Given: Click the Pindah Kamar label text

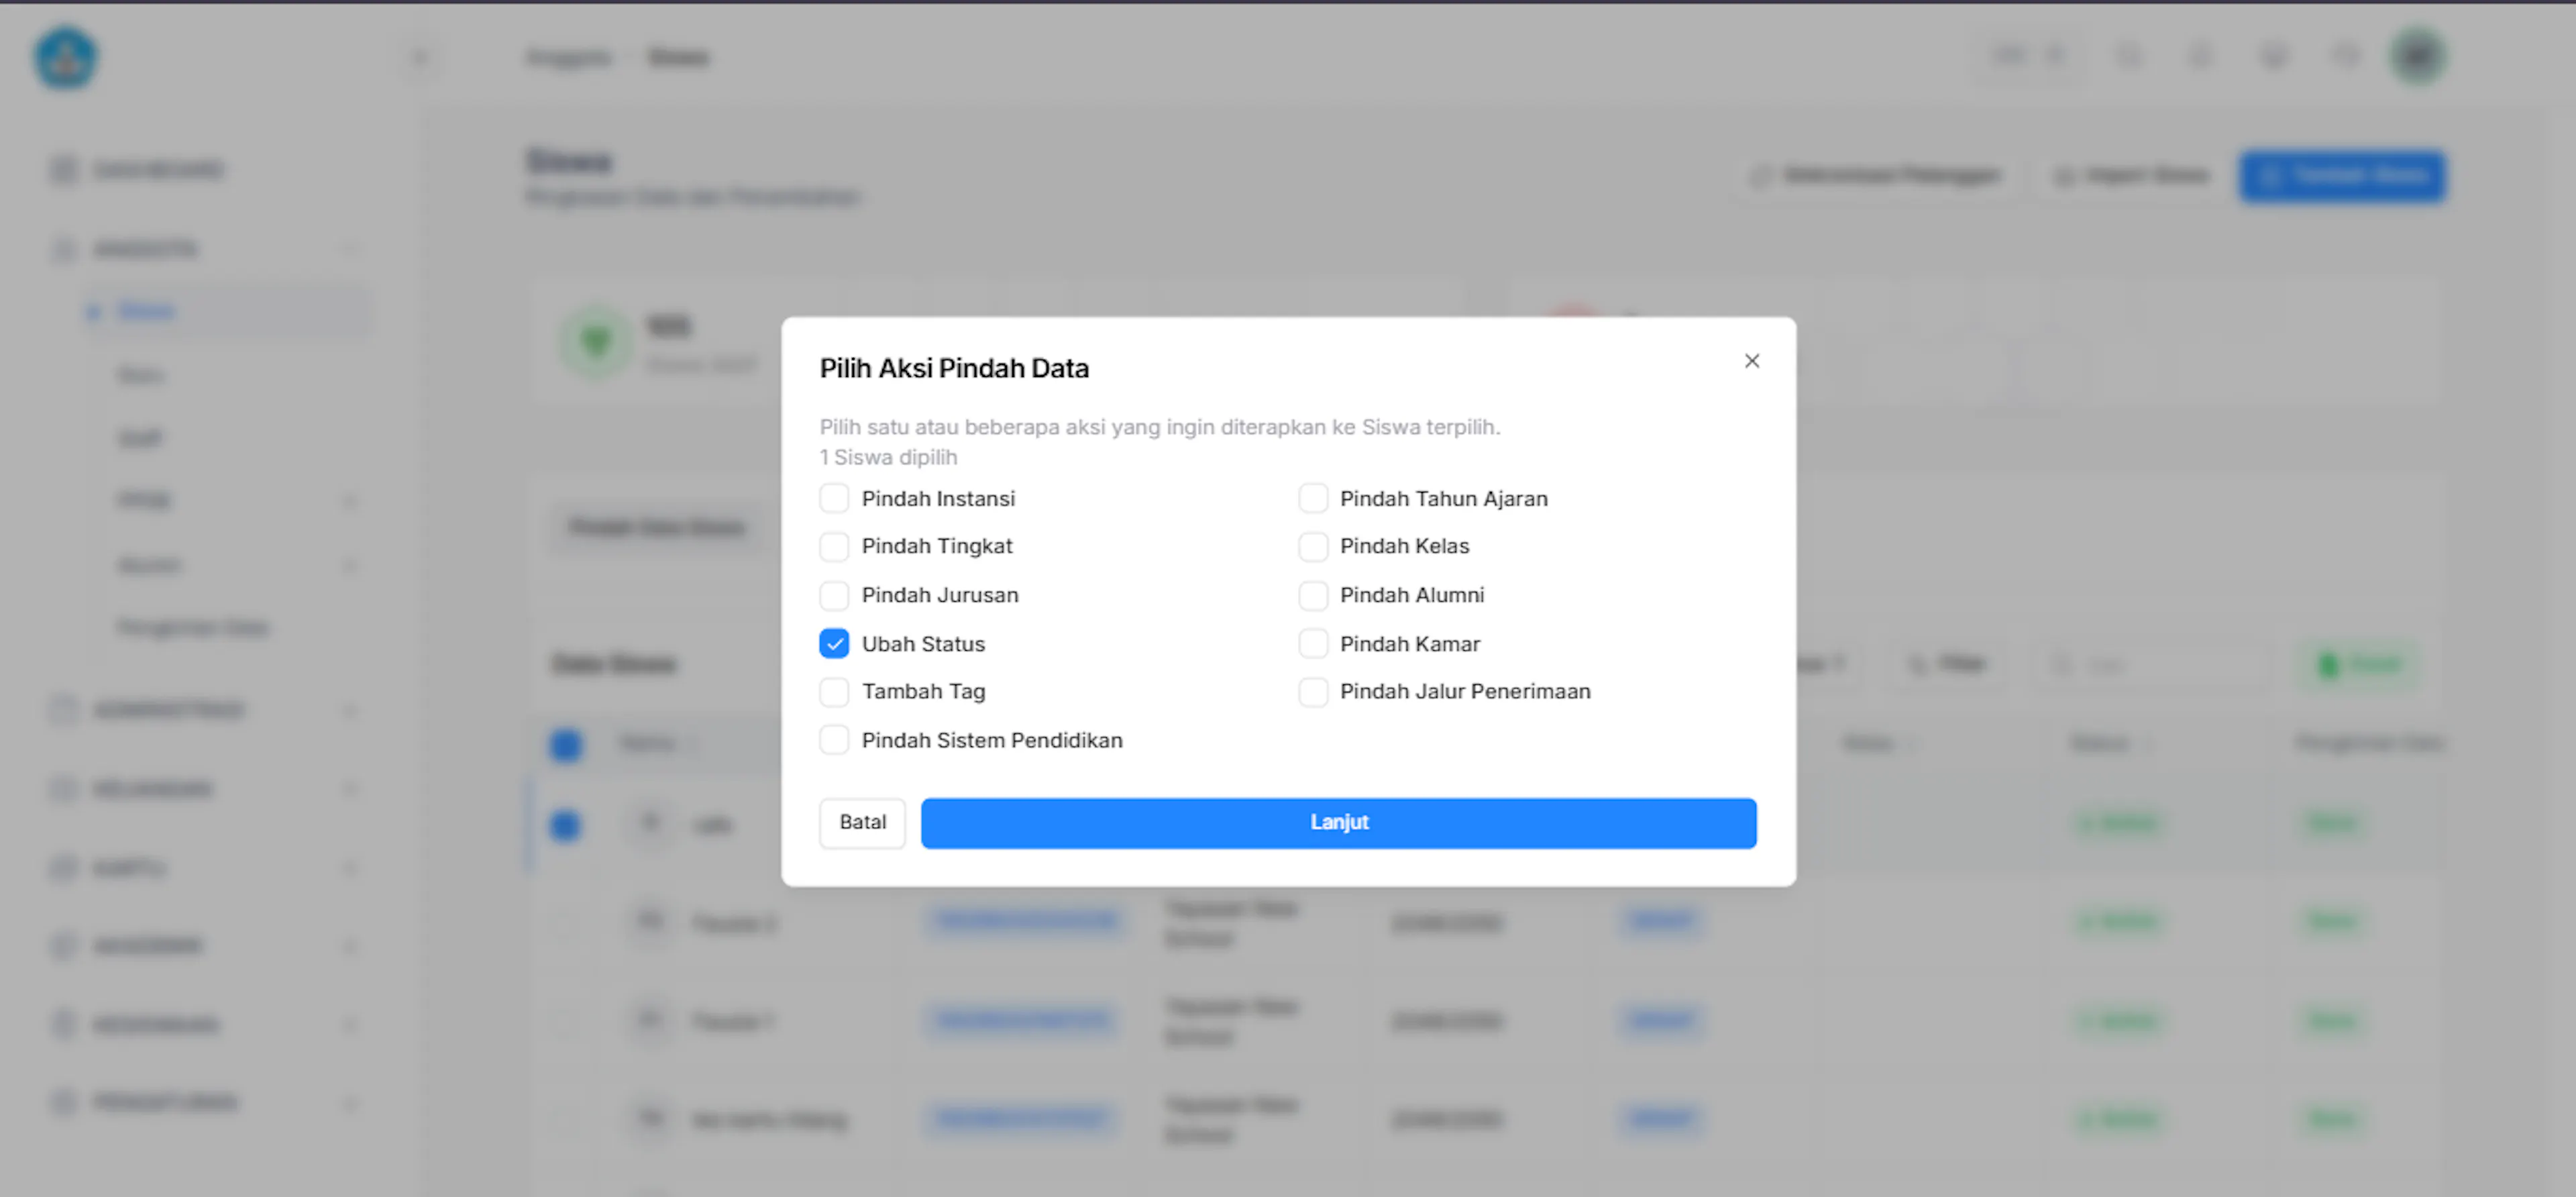Looking at the screenshot, I should click(x=1410, y=644).
